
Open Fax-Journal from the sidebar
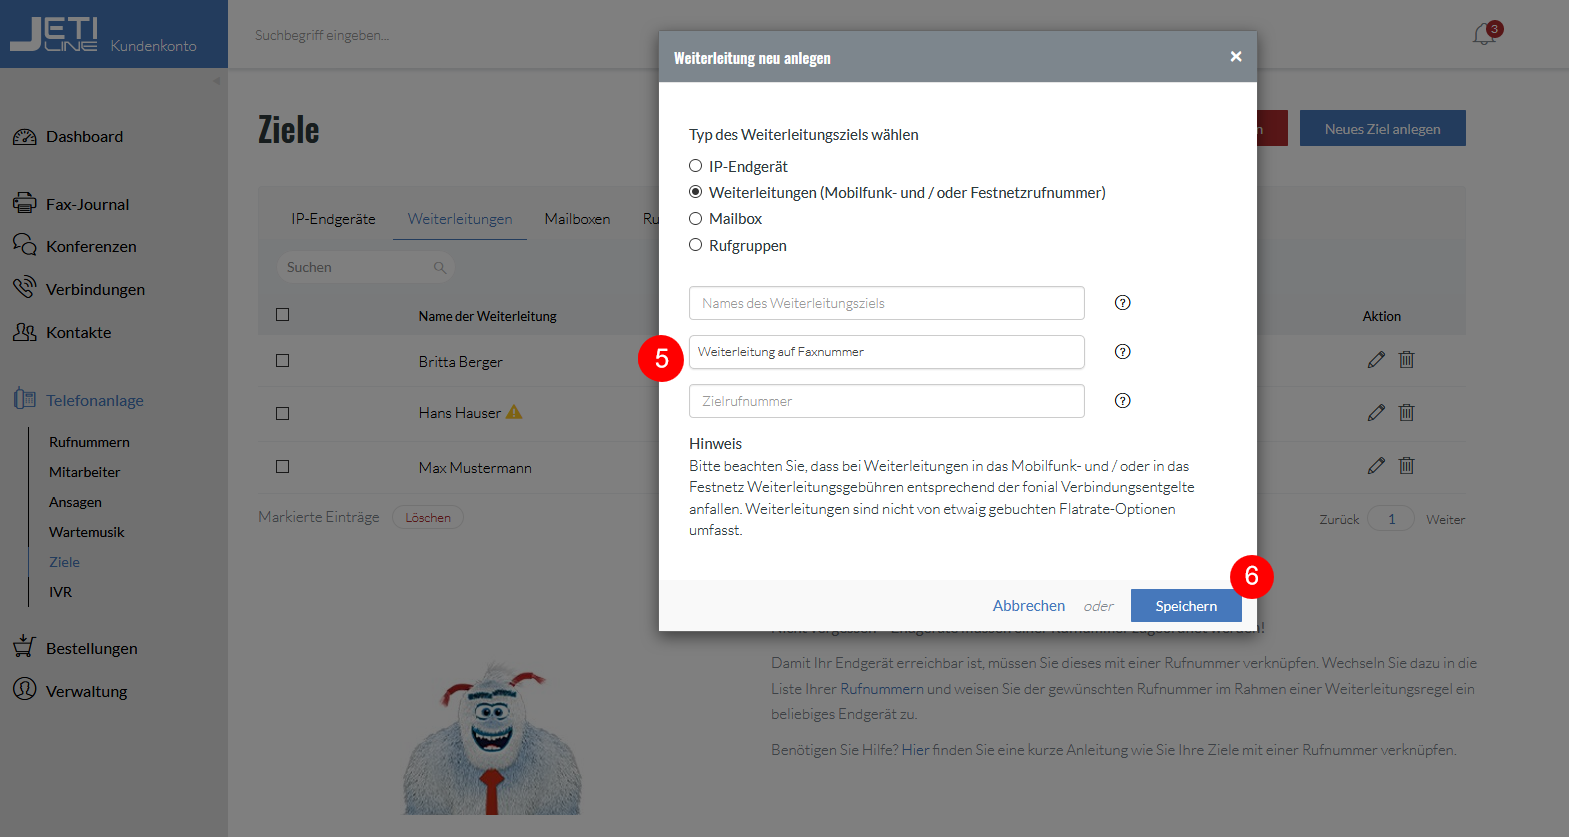(87, 204)
